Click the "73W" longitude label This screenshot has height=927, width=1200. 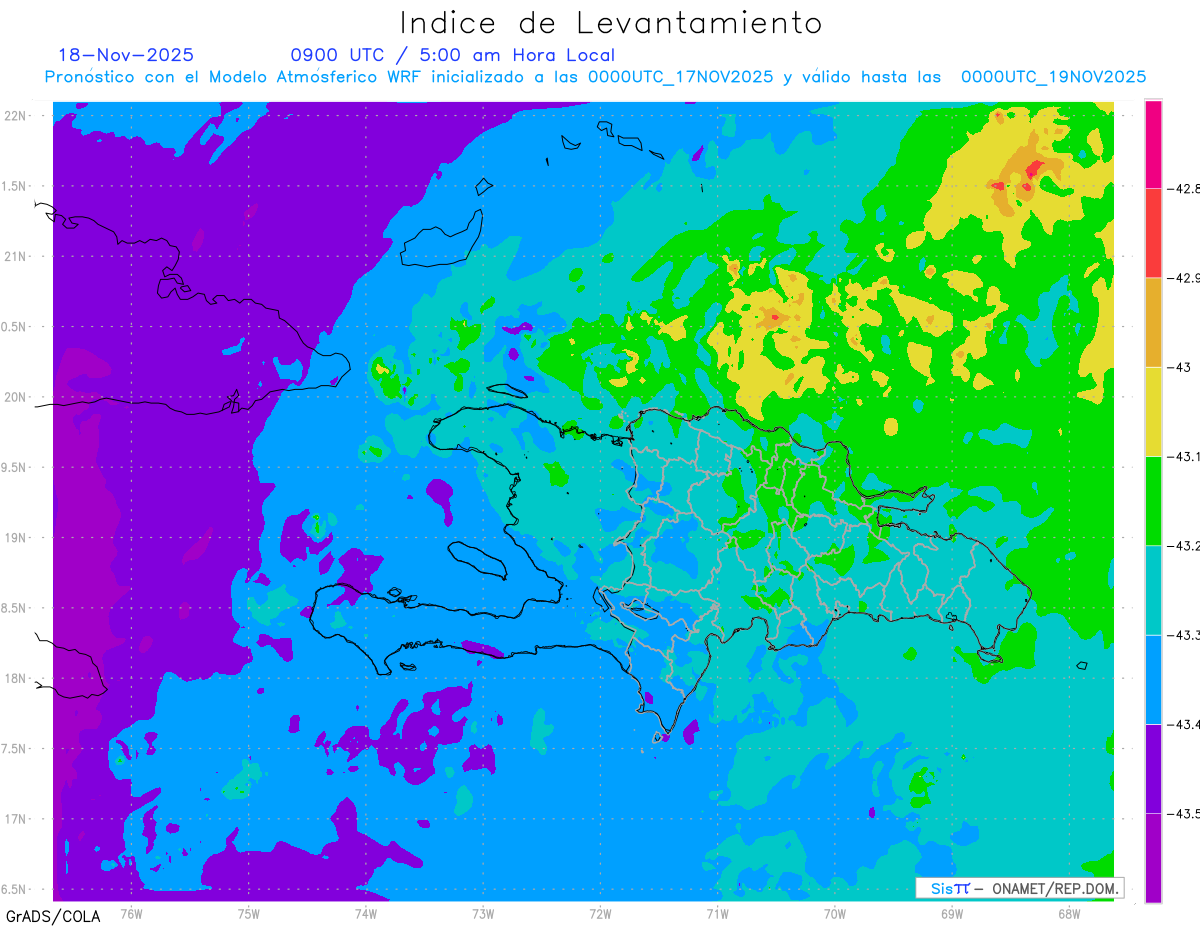pyautogui.click(x=483, y=913)
